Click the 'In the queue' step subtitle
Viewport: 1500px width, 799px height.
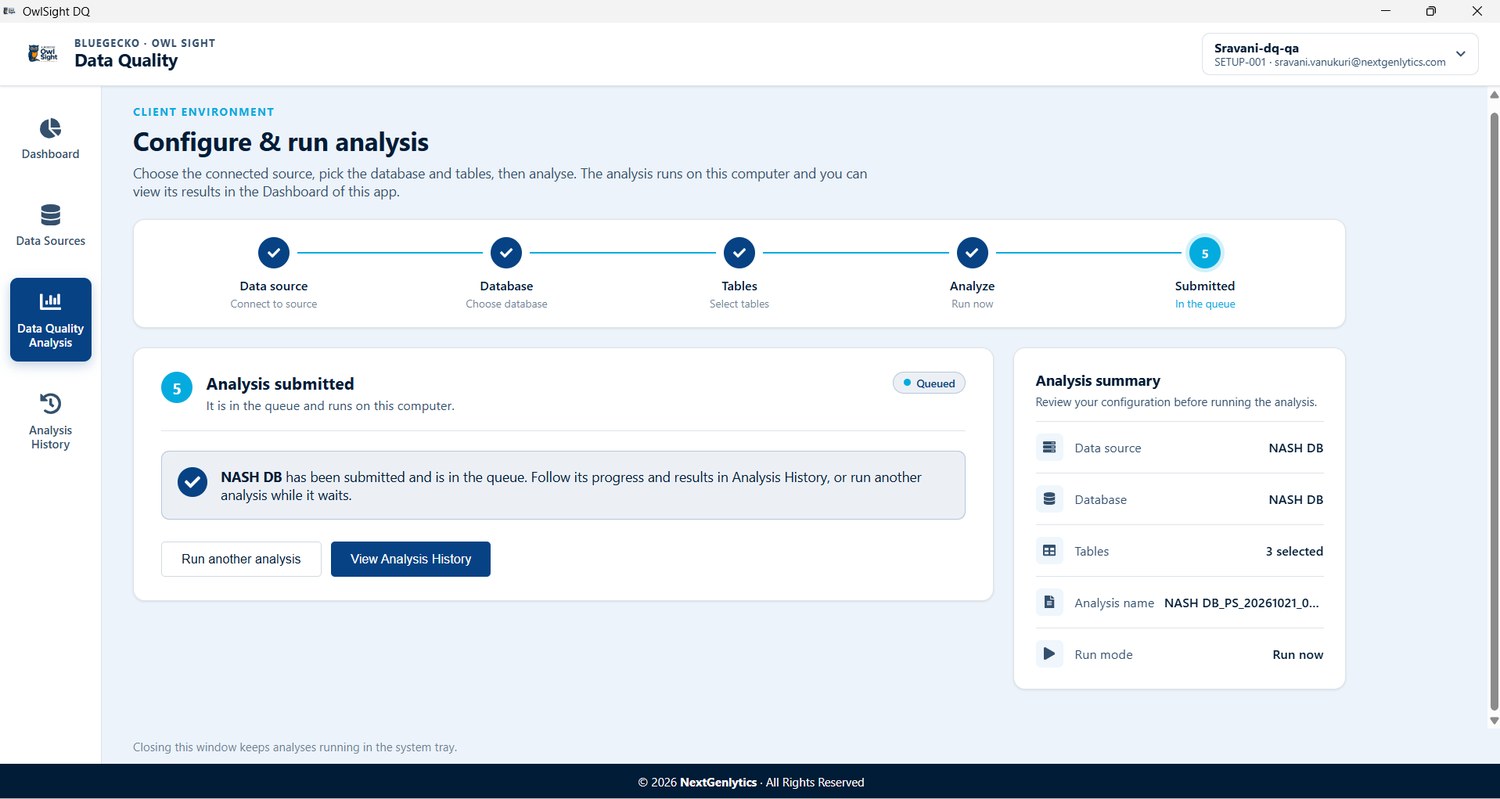click(x=1205, y=304)
